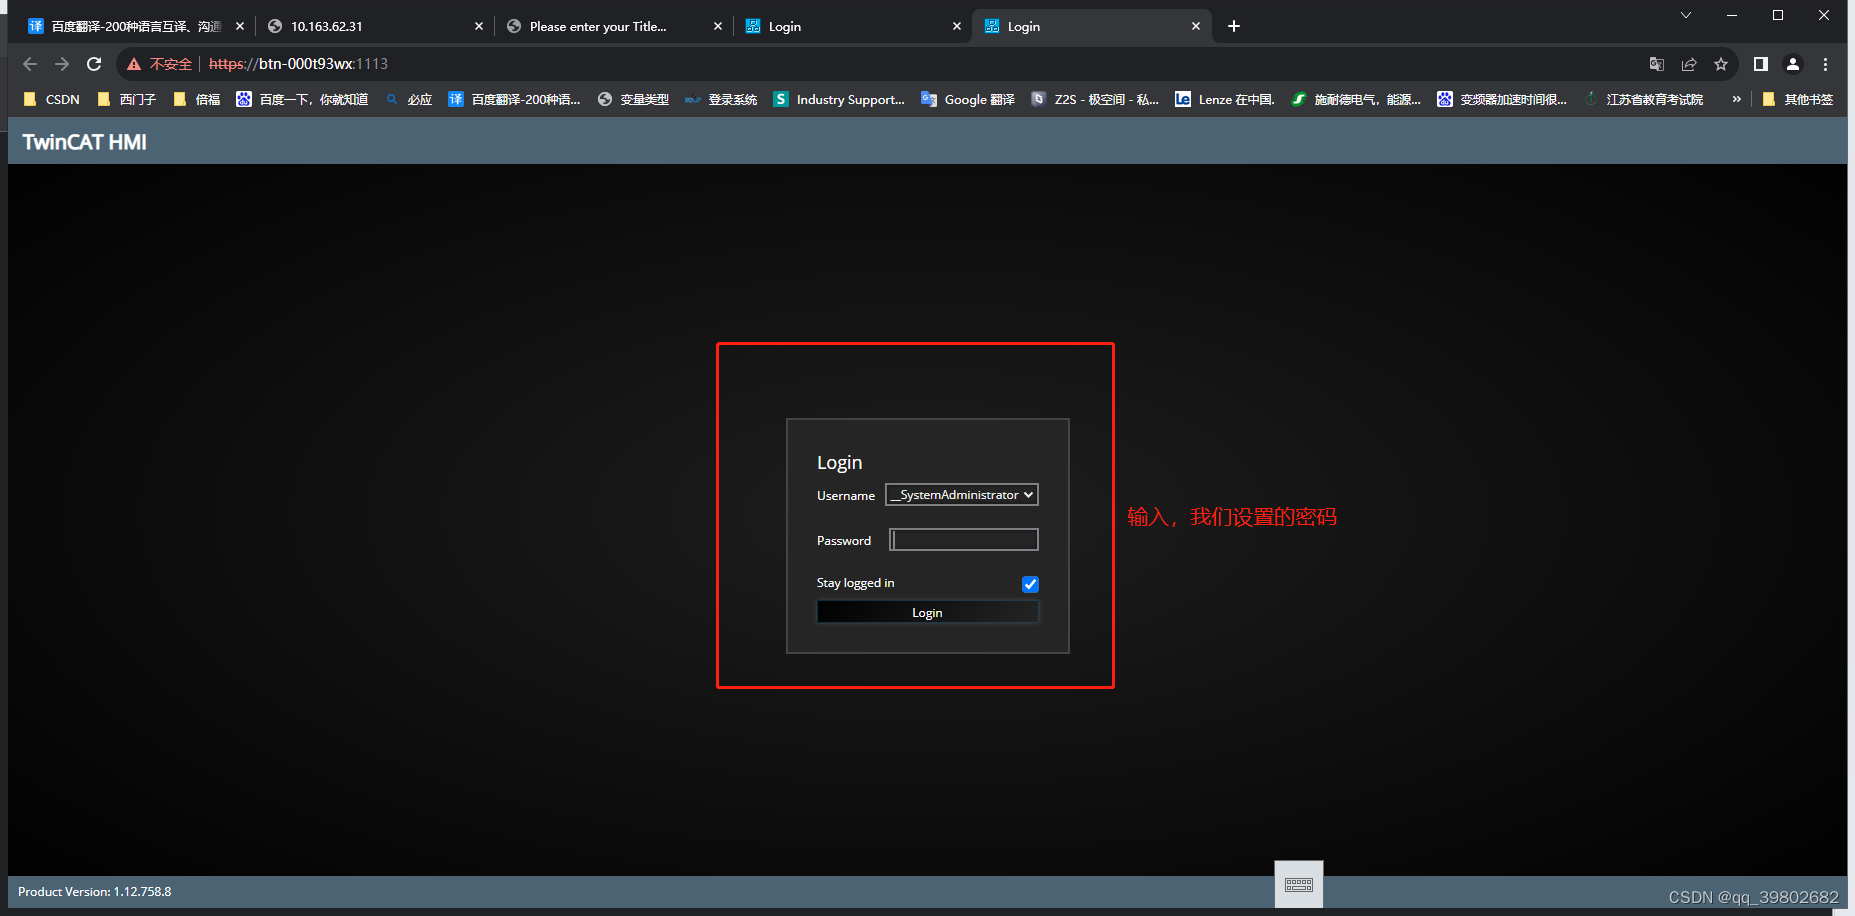Bookmark this page using the star icon
This screenshot has width=1855, height=916.
(x=1721, y=63)
